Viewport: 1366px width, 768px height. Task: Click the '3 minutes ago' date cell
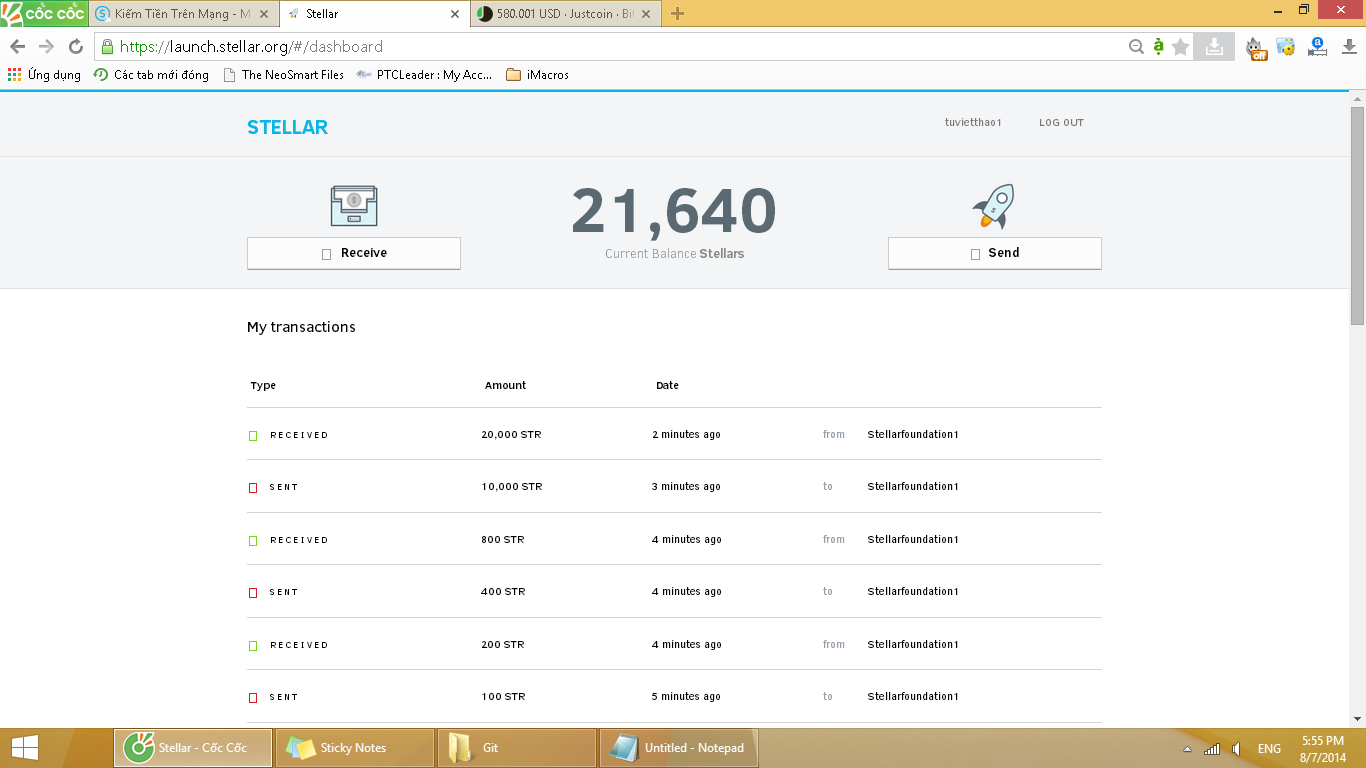click(686, 487)
